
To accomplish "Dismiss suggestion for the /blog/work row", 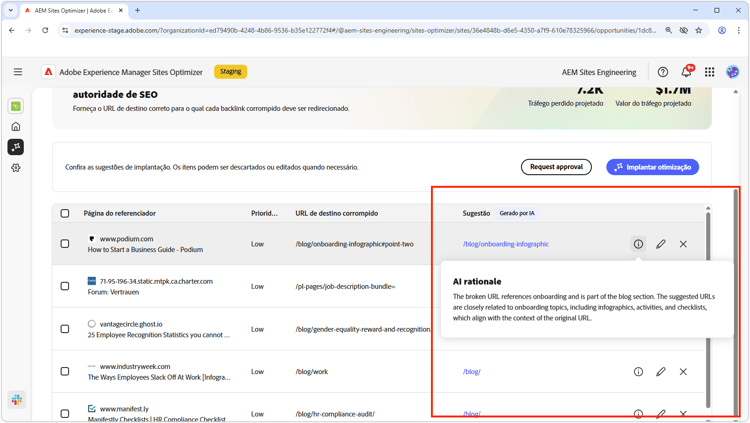I will click(683, 372).
